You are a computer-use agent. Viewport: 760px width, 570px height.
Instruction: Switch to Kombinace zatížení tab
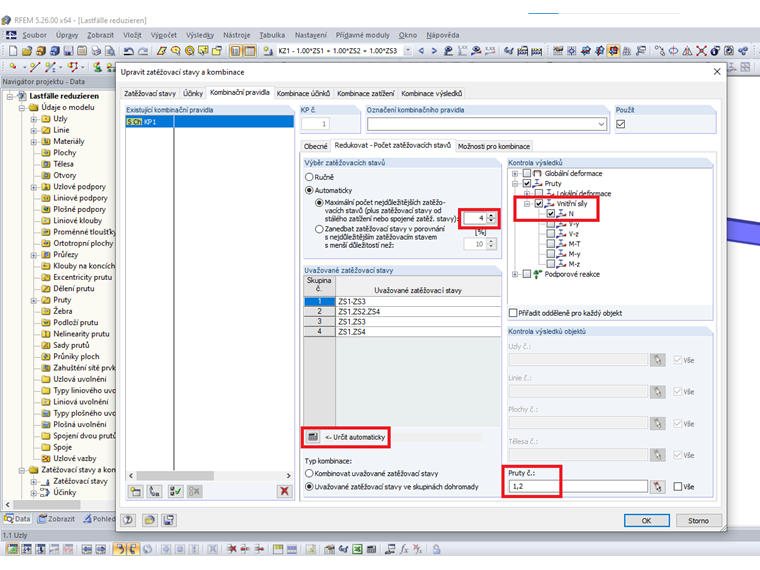pyautogui.click(x=365, y=94)
